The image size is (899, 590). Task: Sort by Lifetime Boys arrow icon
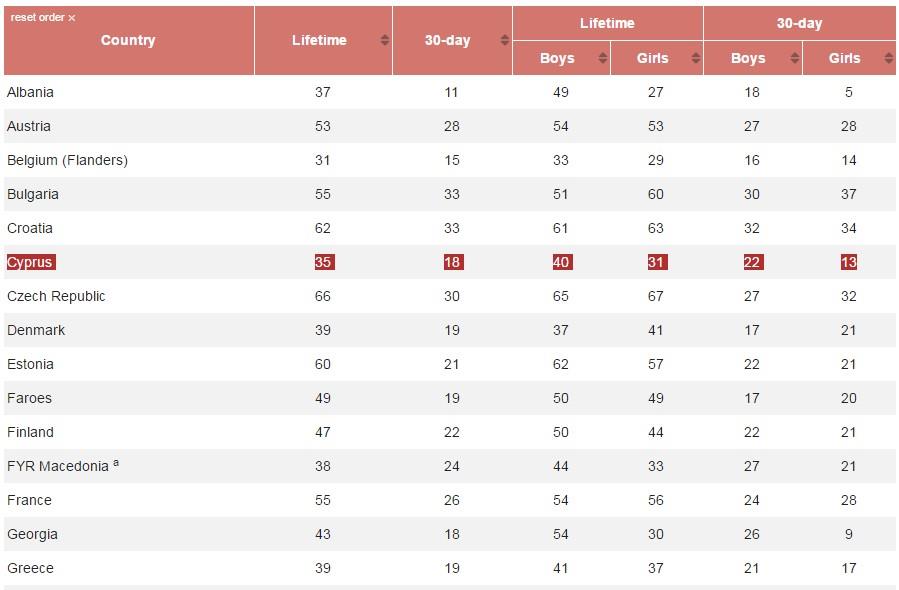[x=603, y=58]
